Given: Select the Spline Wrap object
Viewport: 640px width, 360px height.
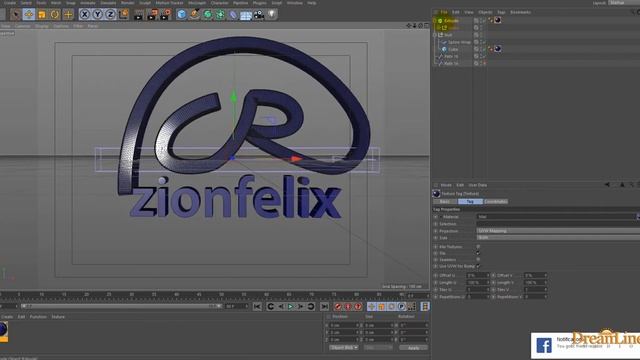Looking at the screenshot, I should pyautogui.click(x=459, y=42).
